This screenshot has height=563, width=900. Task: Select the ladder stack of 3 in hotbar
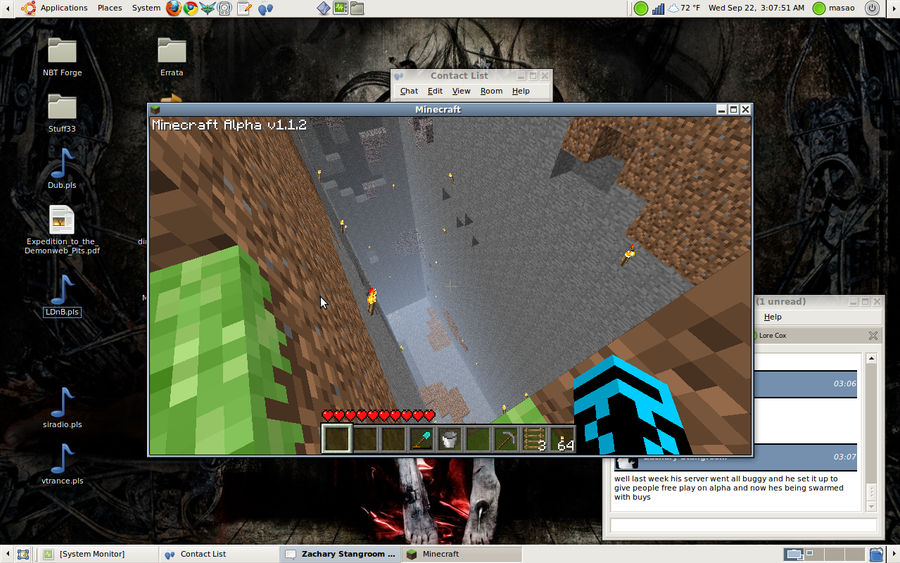coord(534,440)
